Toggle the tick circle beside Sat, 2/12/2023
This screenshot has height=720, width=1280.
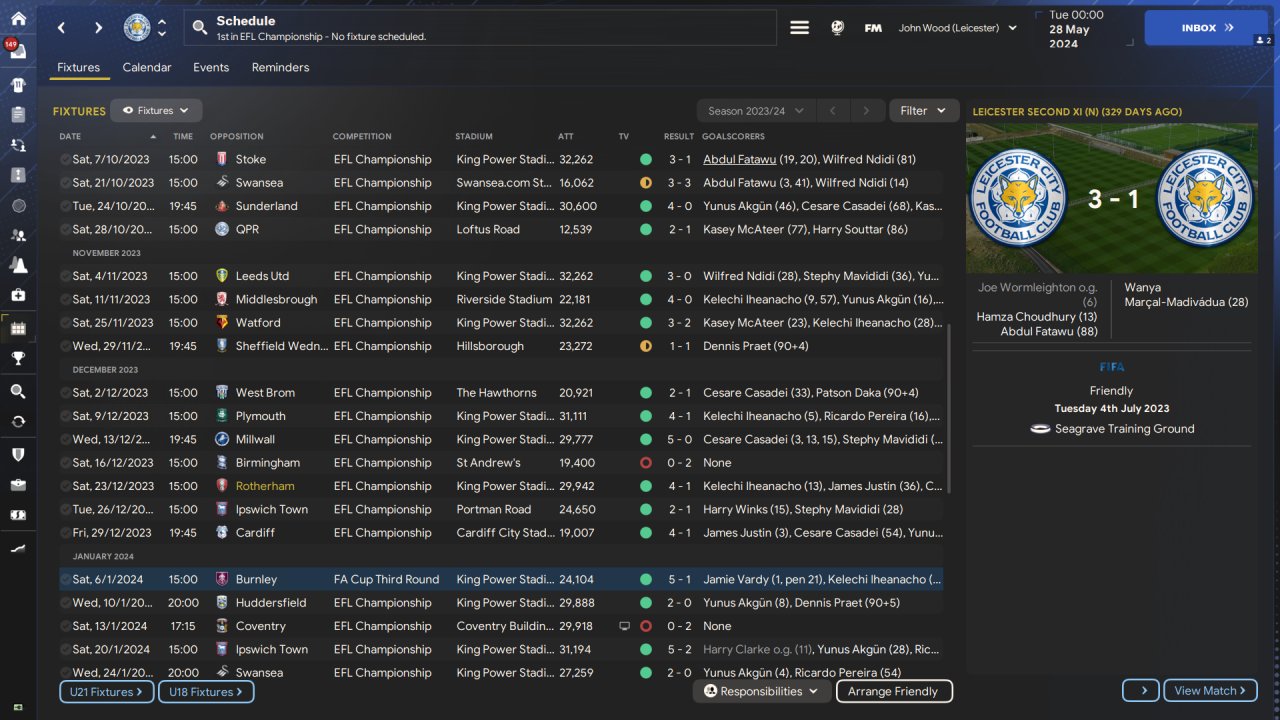point(65,393)
